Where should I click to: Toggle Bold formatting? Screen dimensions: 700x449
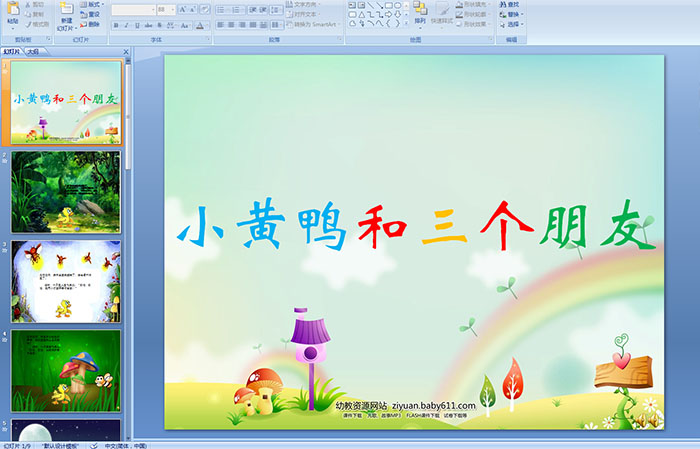[x=114, y=25]
